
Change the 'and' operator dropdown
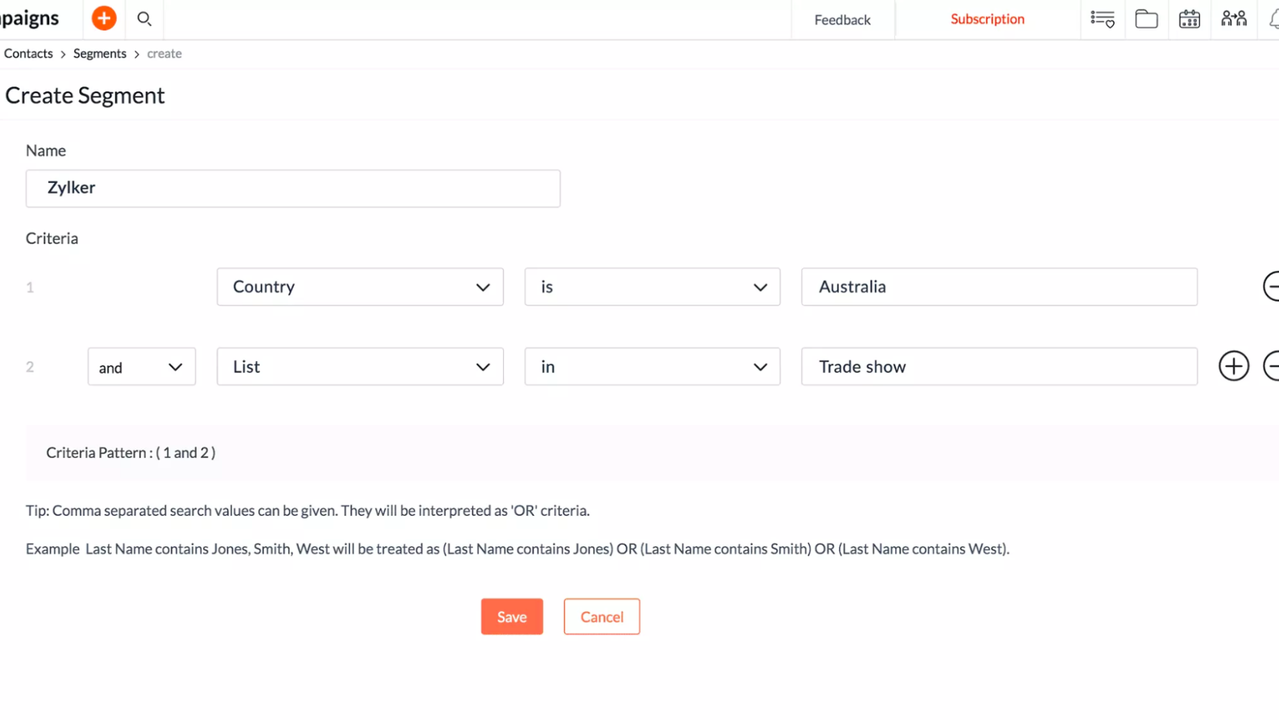click(141, 367)
